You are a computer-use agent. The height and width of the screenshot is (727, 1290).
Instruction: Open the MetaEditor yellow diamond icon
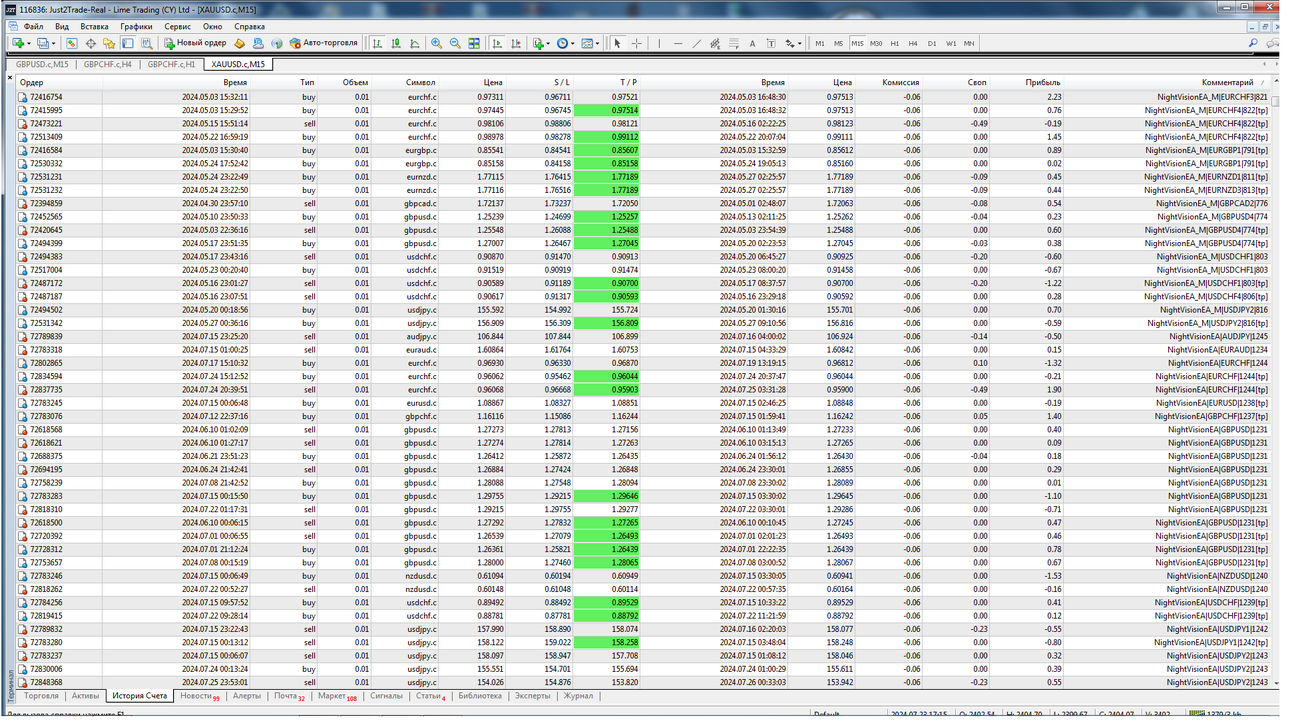[x=240, y=43]
